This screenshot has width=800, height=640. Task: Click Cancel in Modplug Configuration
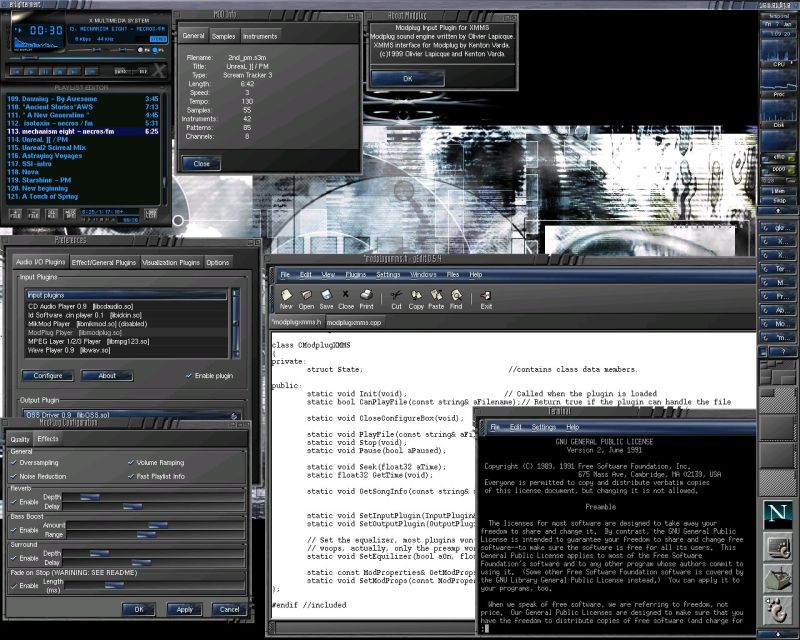point(229,609)
